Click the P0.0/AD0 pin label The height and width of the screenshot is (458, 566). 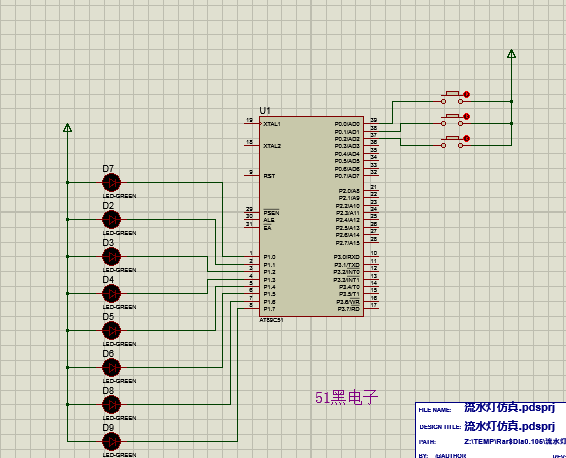tap(347, 124)
